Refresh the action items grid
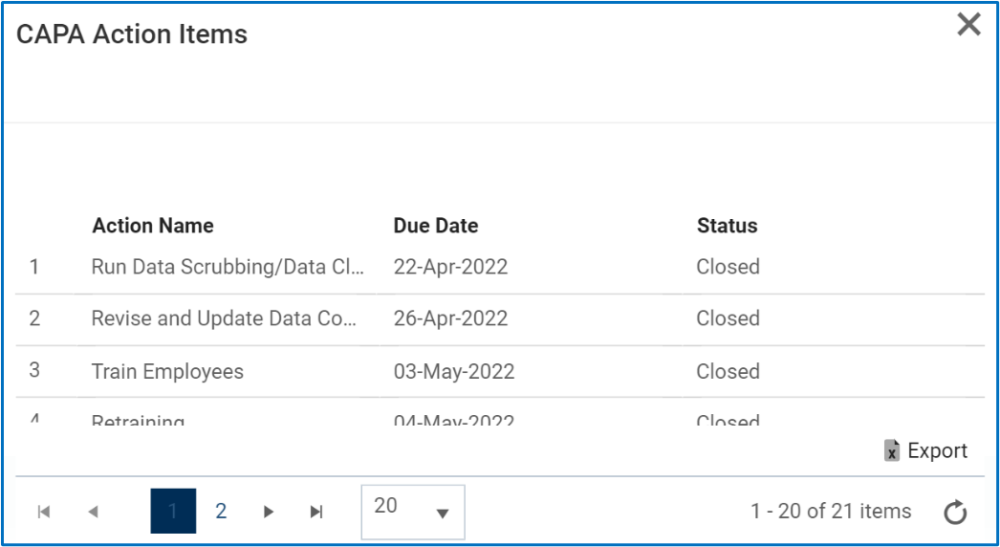Viewport: 1000px width, 547px height. [x=955, y=513]
